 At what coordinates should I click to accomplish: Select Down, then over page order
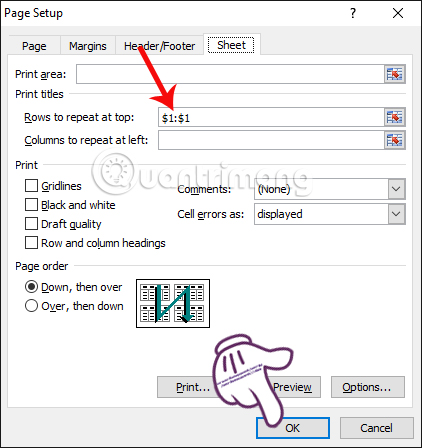point(31,287)
